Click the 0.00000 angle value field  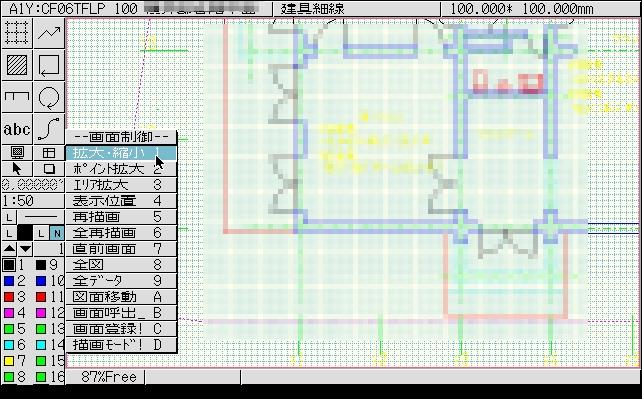click(33, 185)
